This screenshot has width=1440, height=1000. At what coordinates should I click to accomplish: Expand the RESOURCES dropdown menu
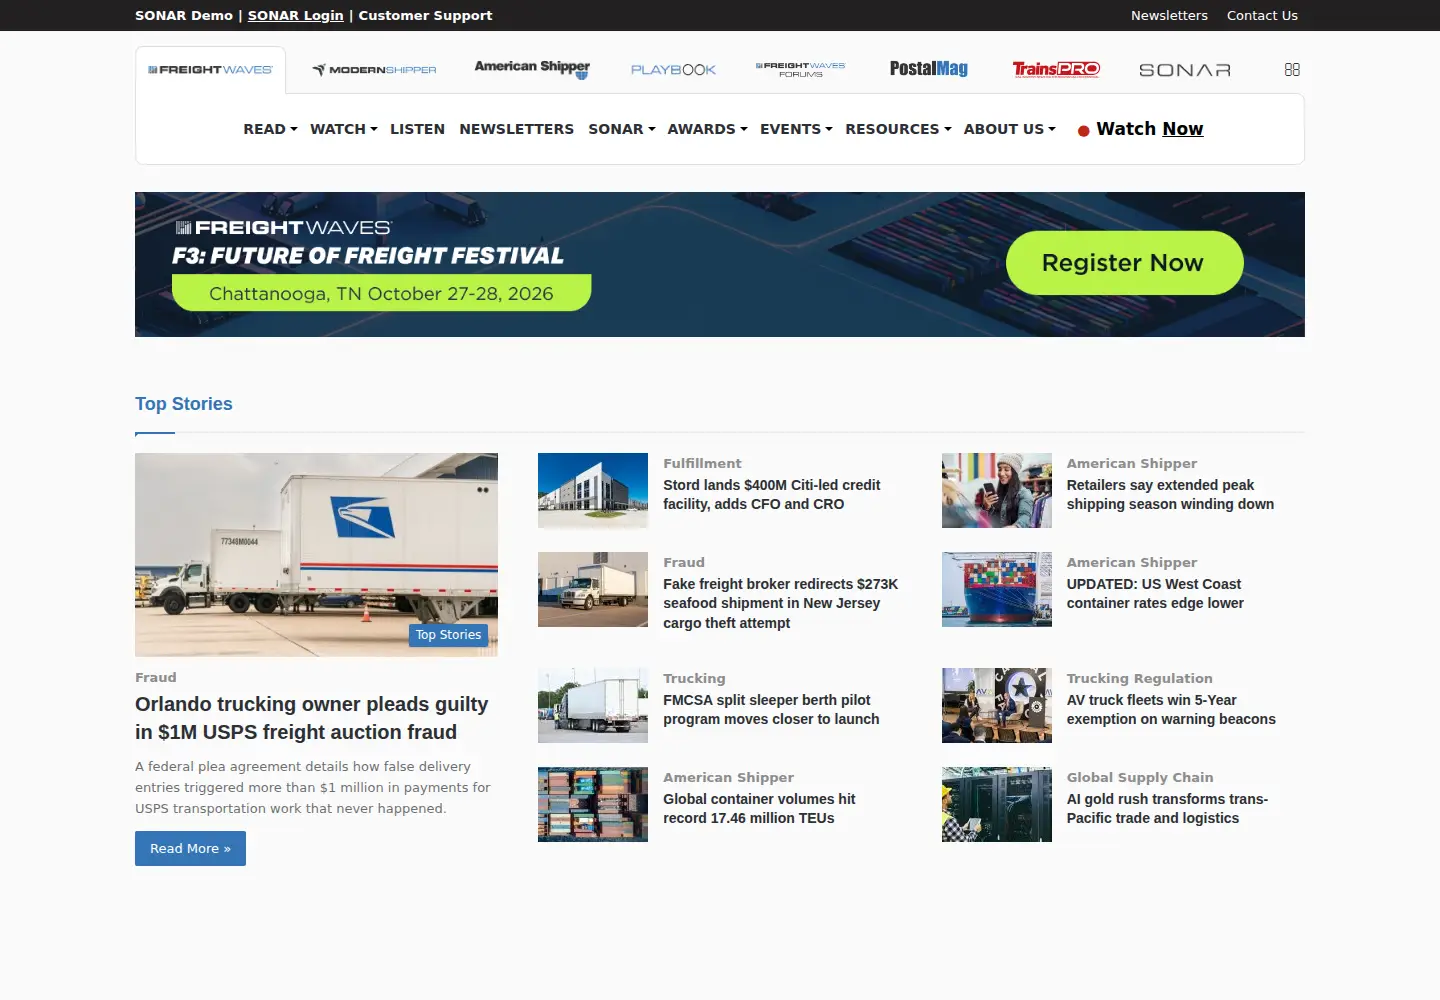[x=898, y=129]
